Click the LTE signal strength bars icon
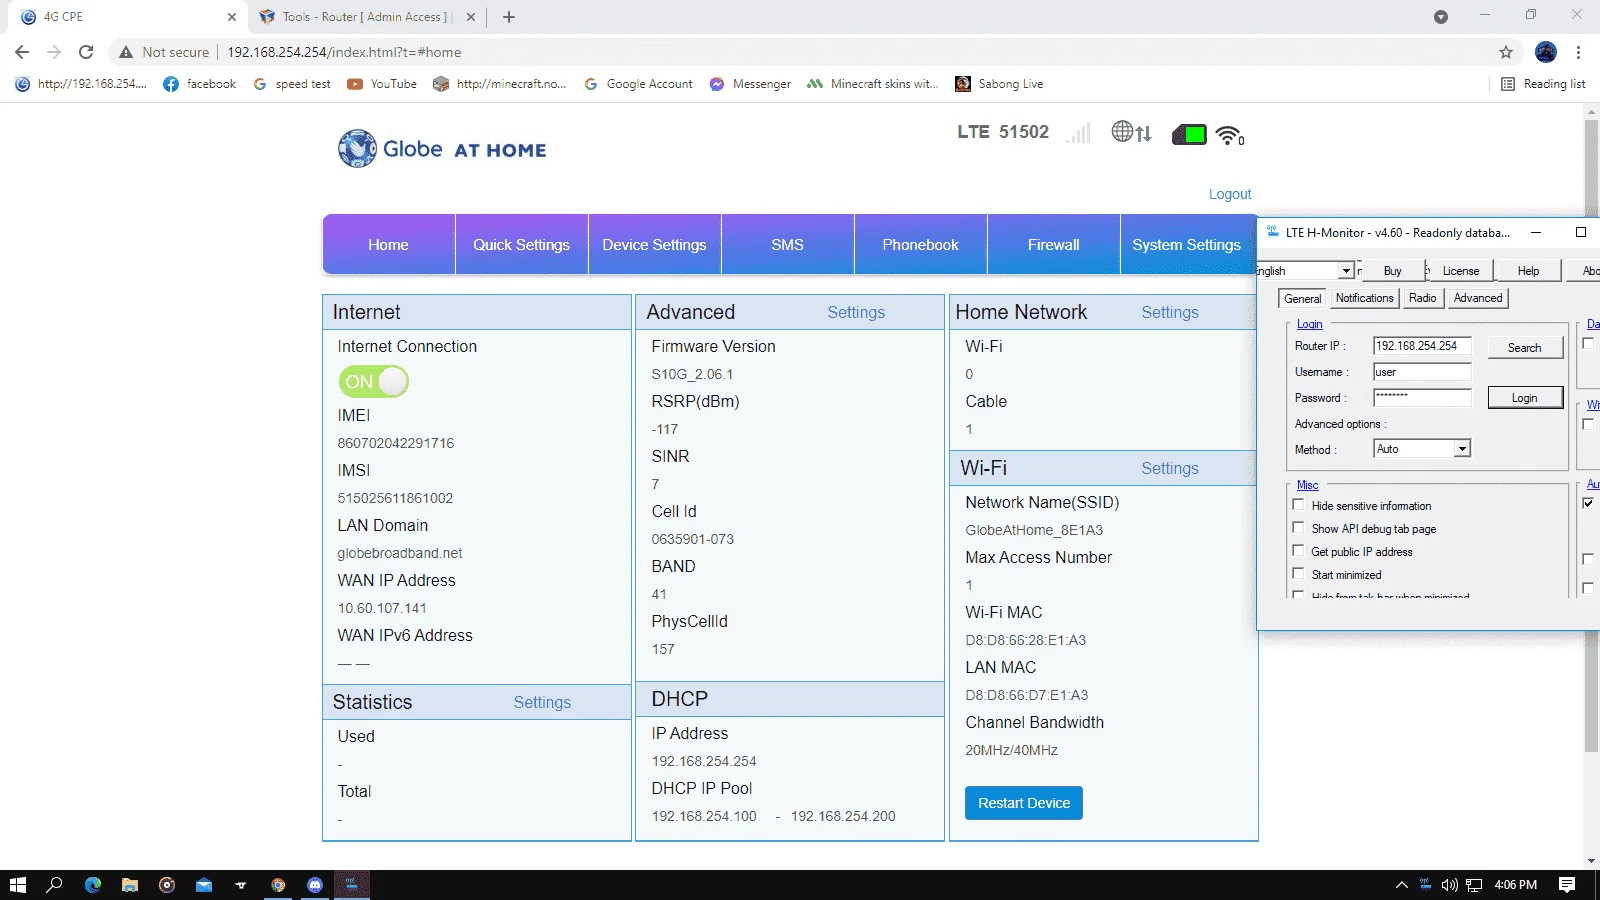 [x=1078, y=133]
